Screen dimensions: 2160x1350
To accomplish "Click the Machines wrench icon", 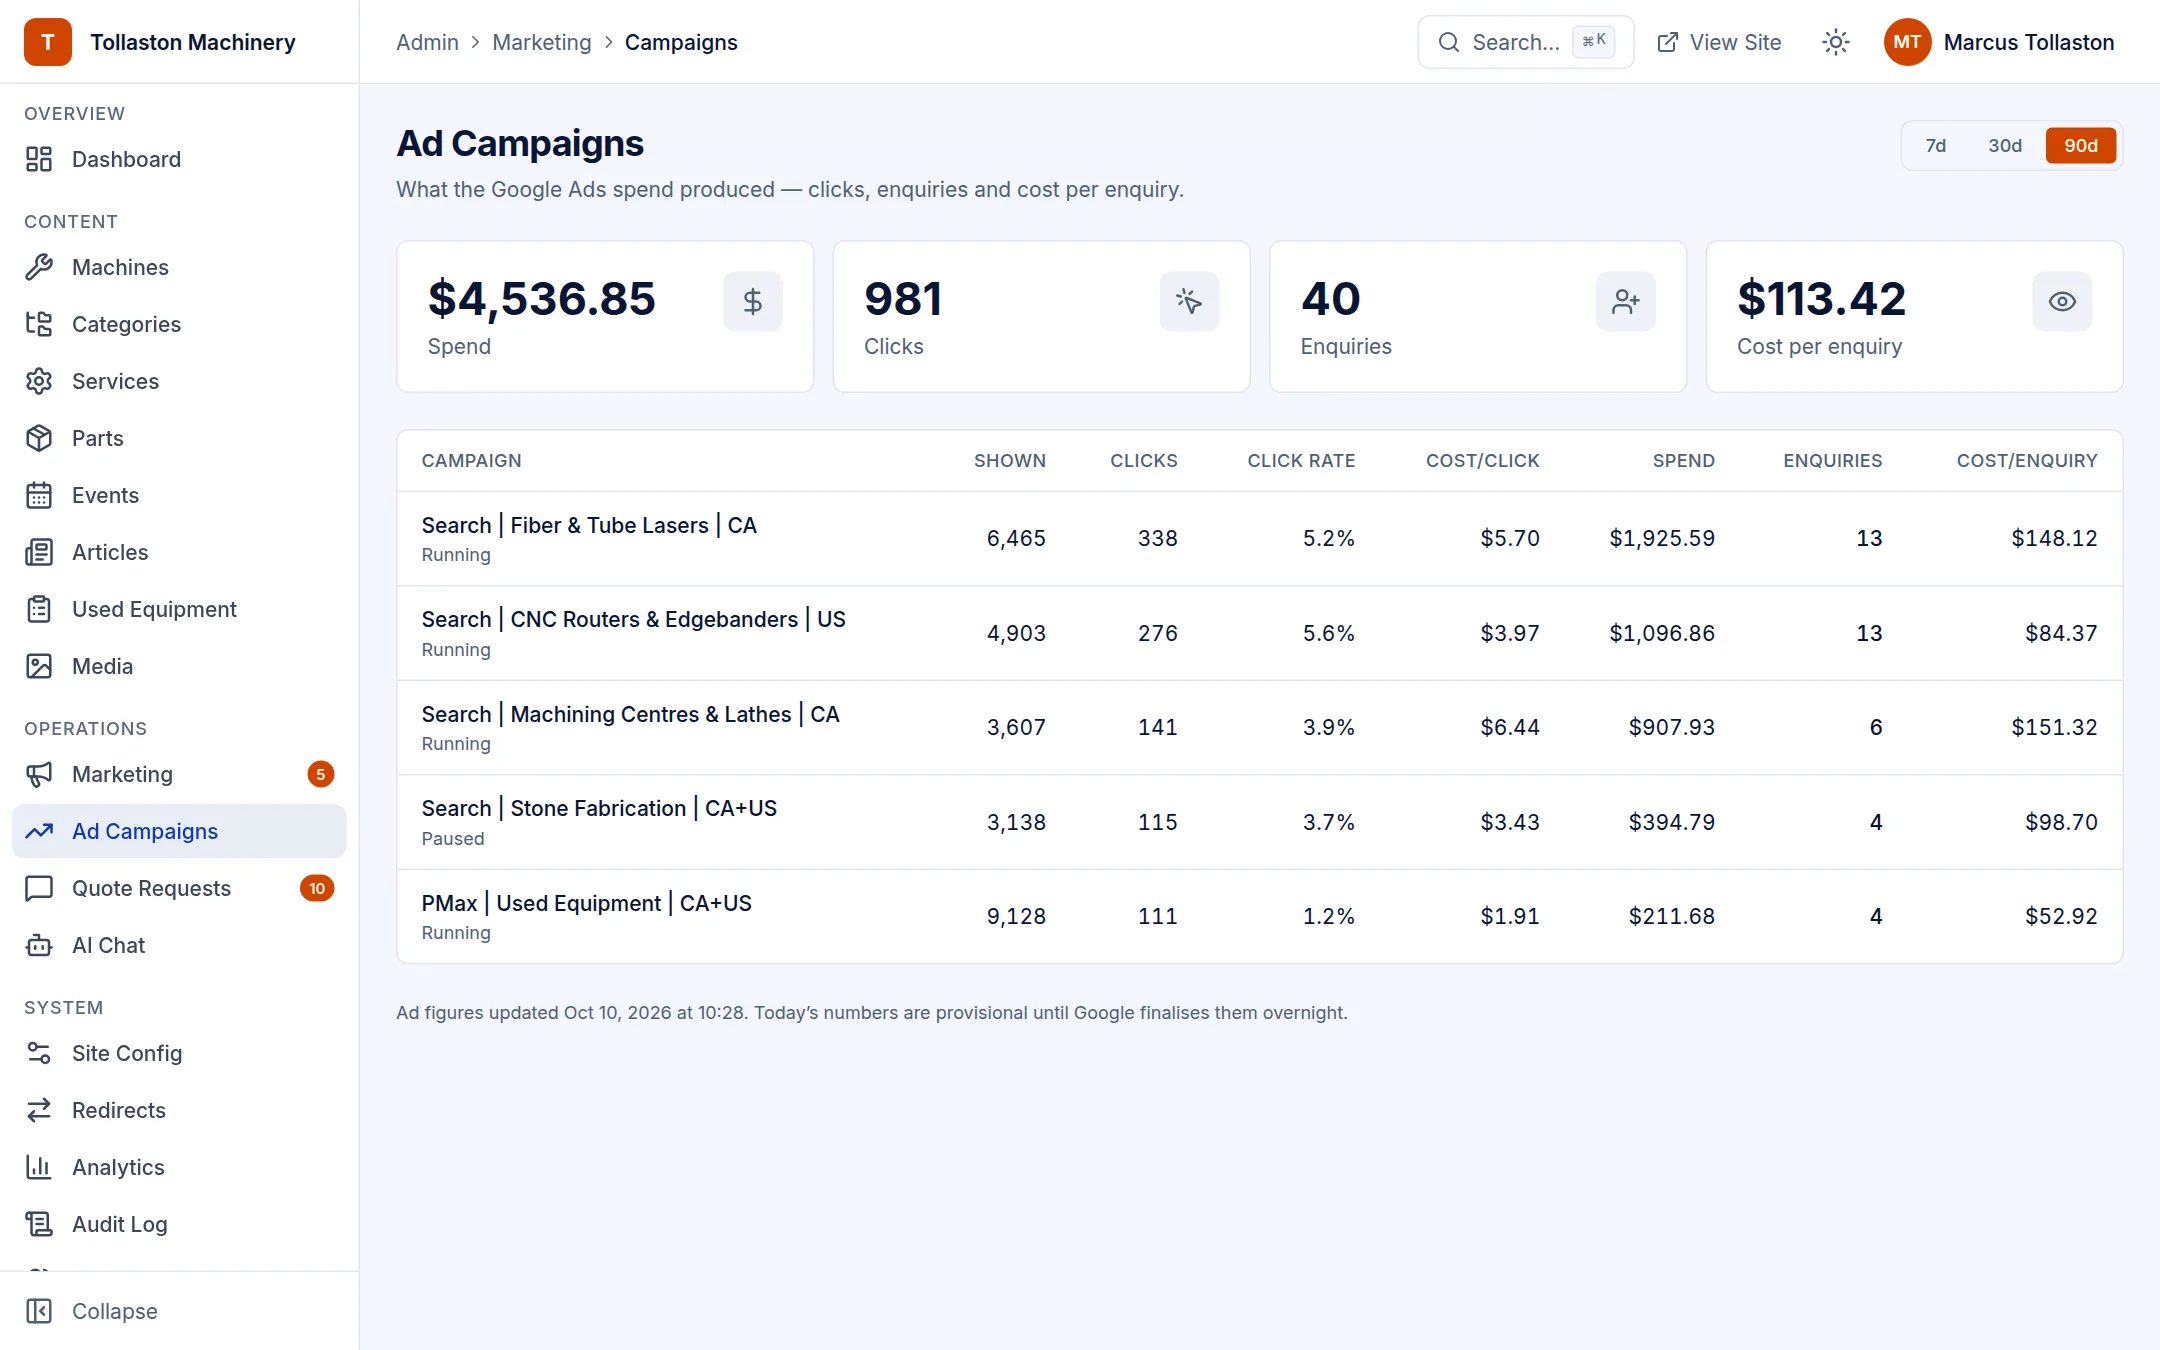I will (x=39, y=267).
